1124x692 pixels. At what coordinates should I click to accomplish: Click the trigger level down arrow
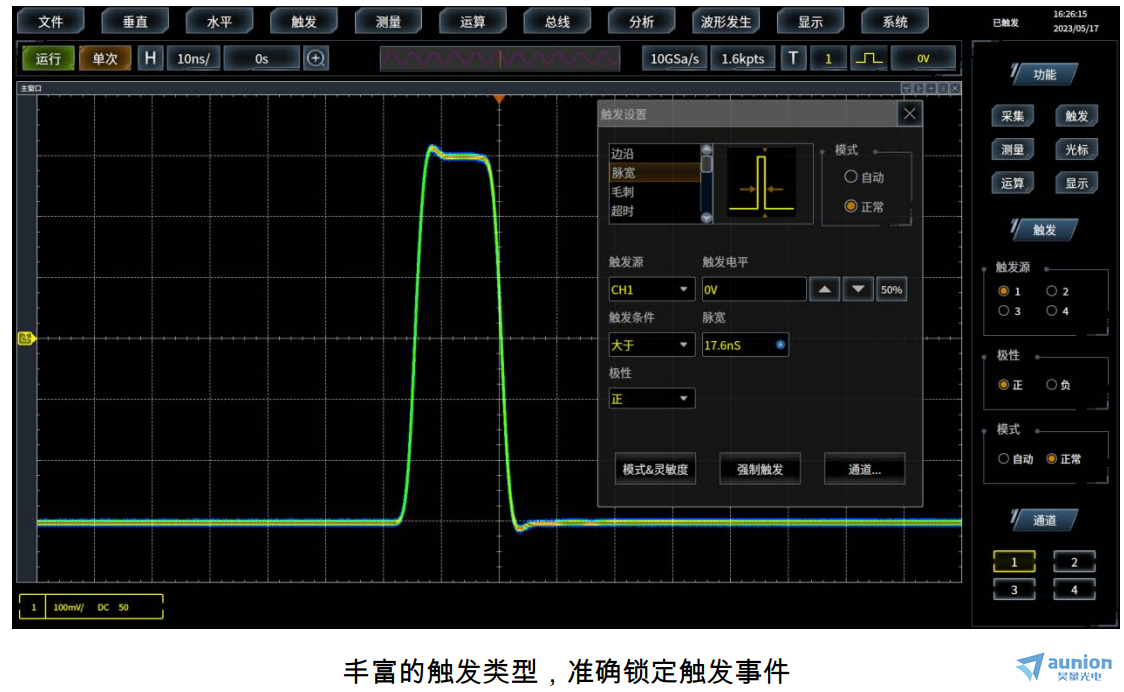tap(858, 290)
